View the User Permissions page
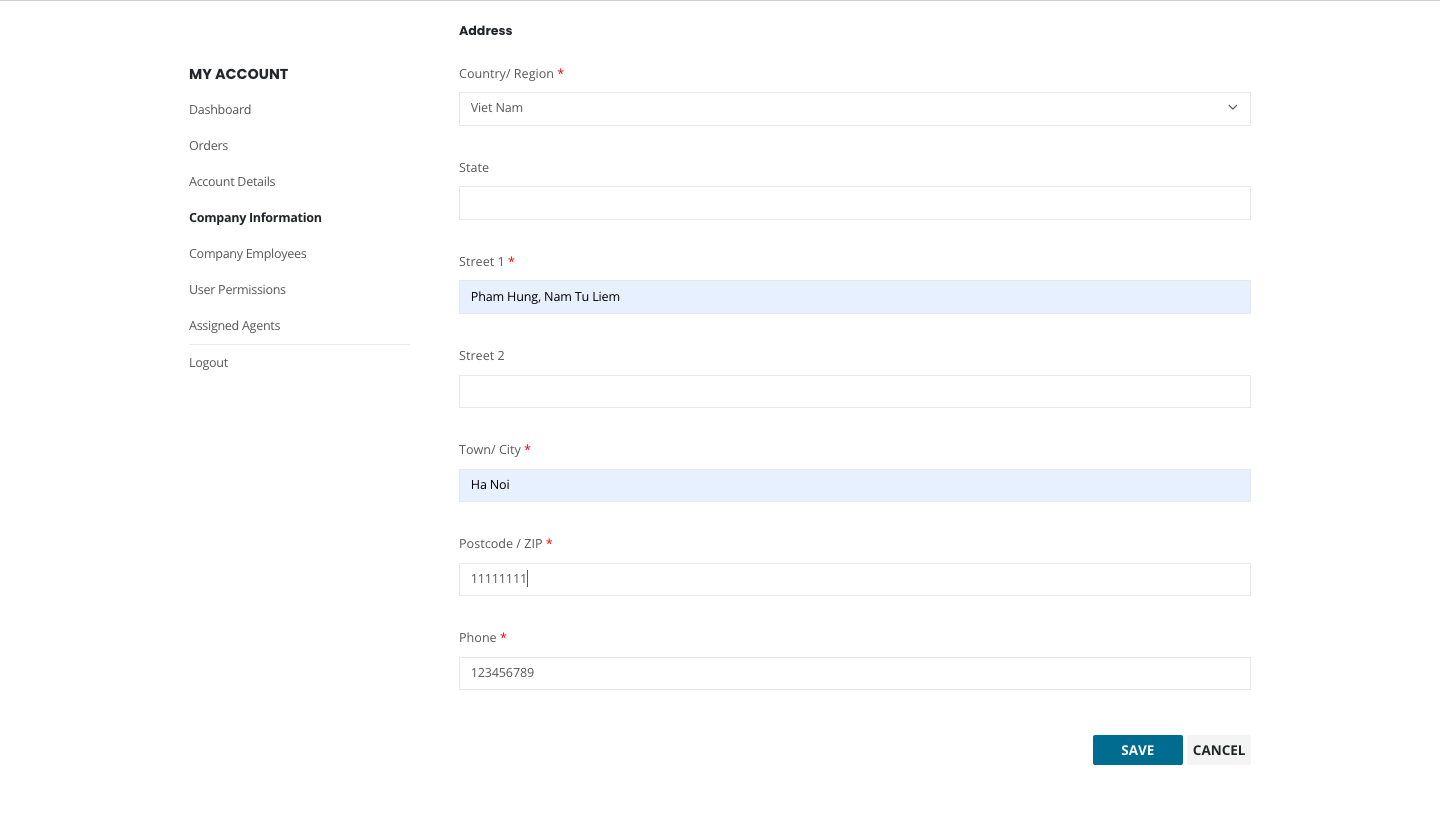 237,290
